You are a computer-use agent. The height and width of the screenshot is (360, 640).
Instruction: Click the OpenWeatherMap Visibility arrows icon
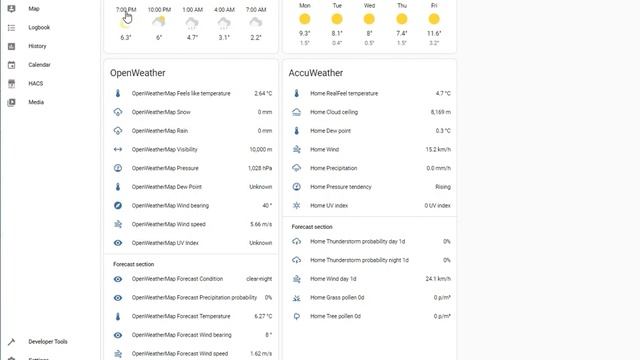pos(118,149)
